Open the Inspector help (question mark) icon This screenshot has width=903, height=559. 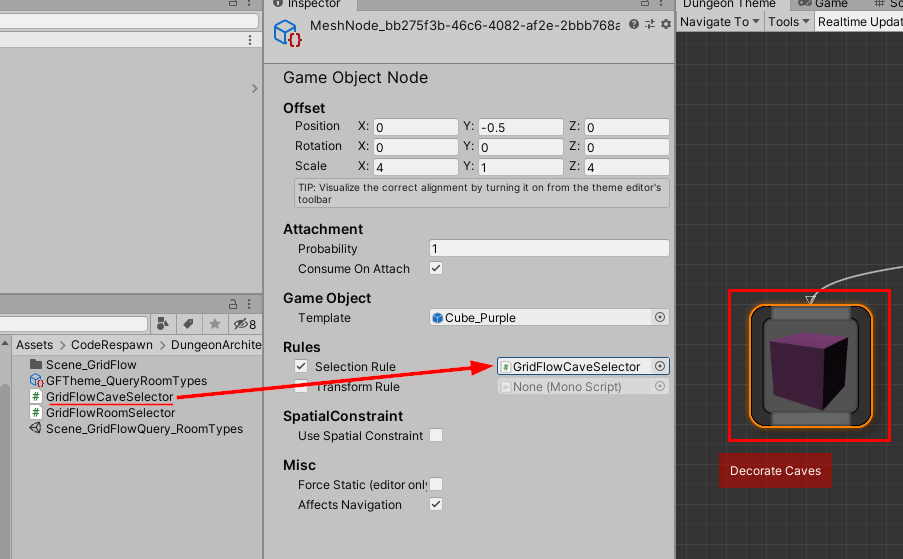coord(633,24)
